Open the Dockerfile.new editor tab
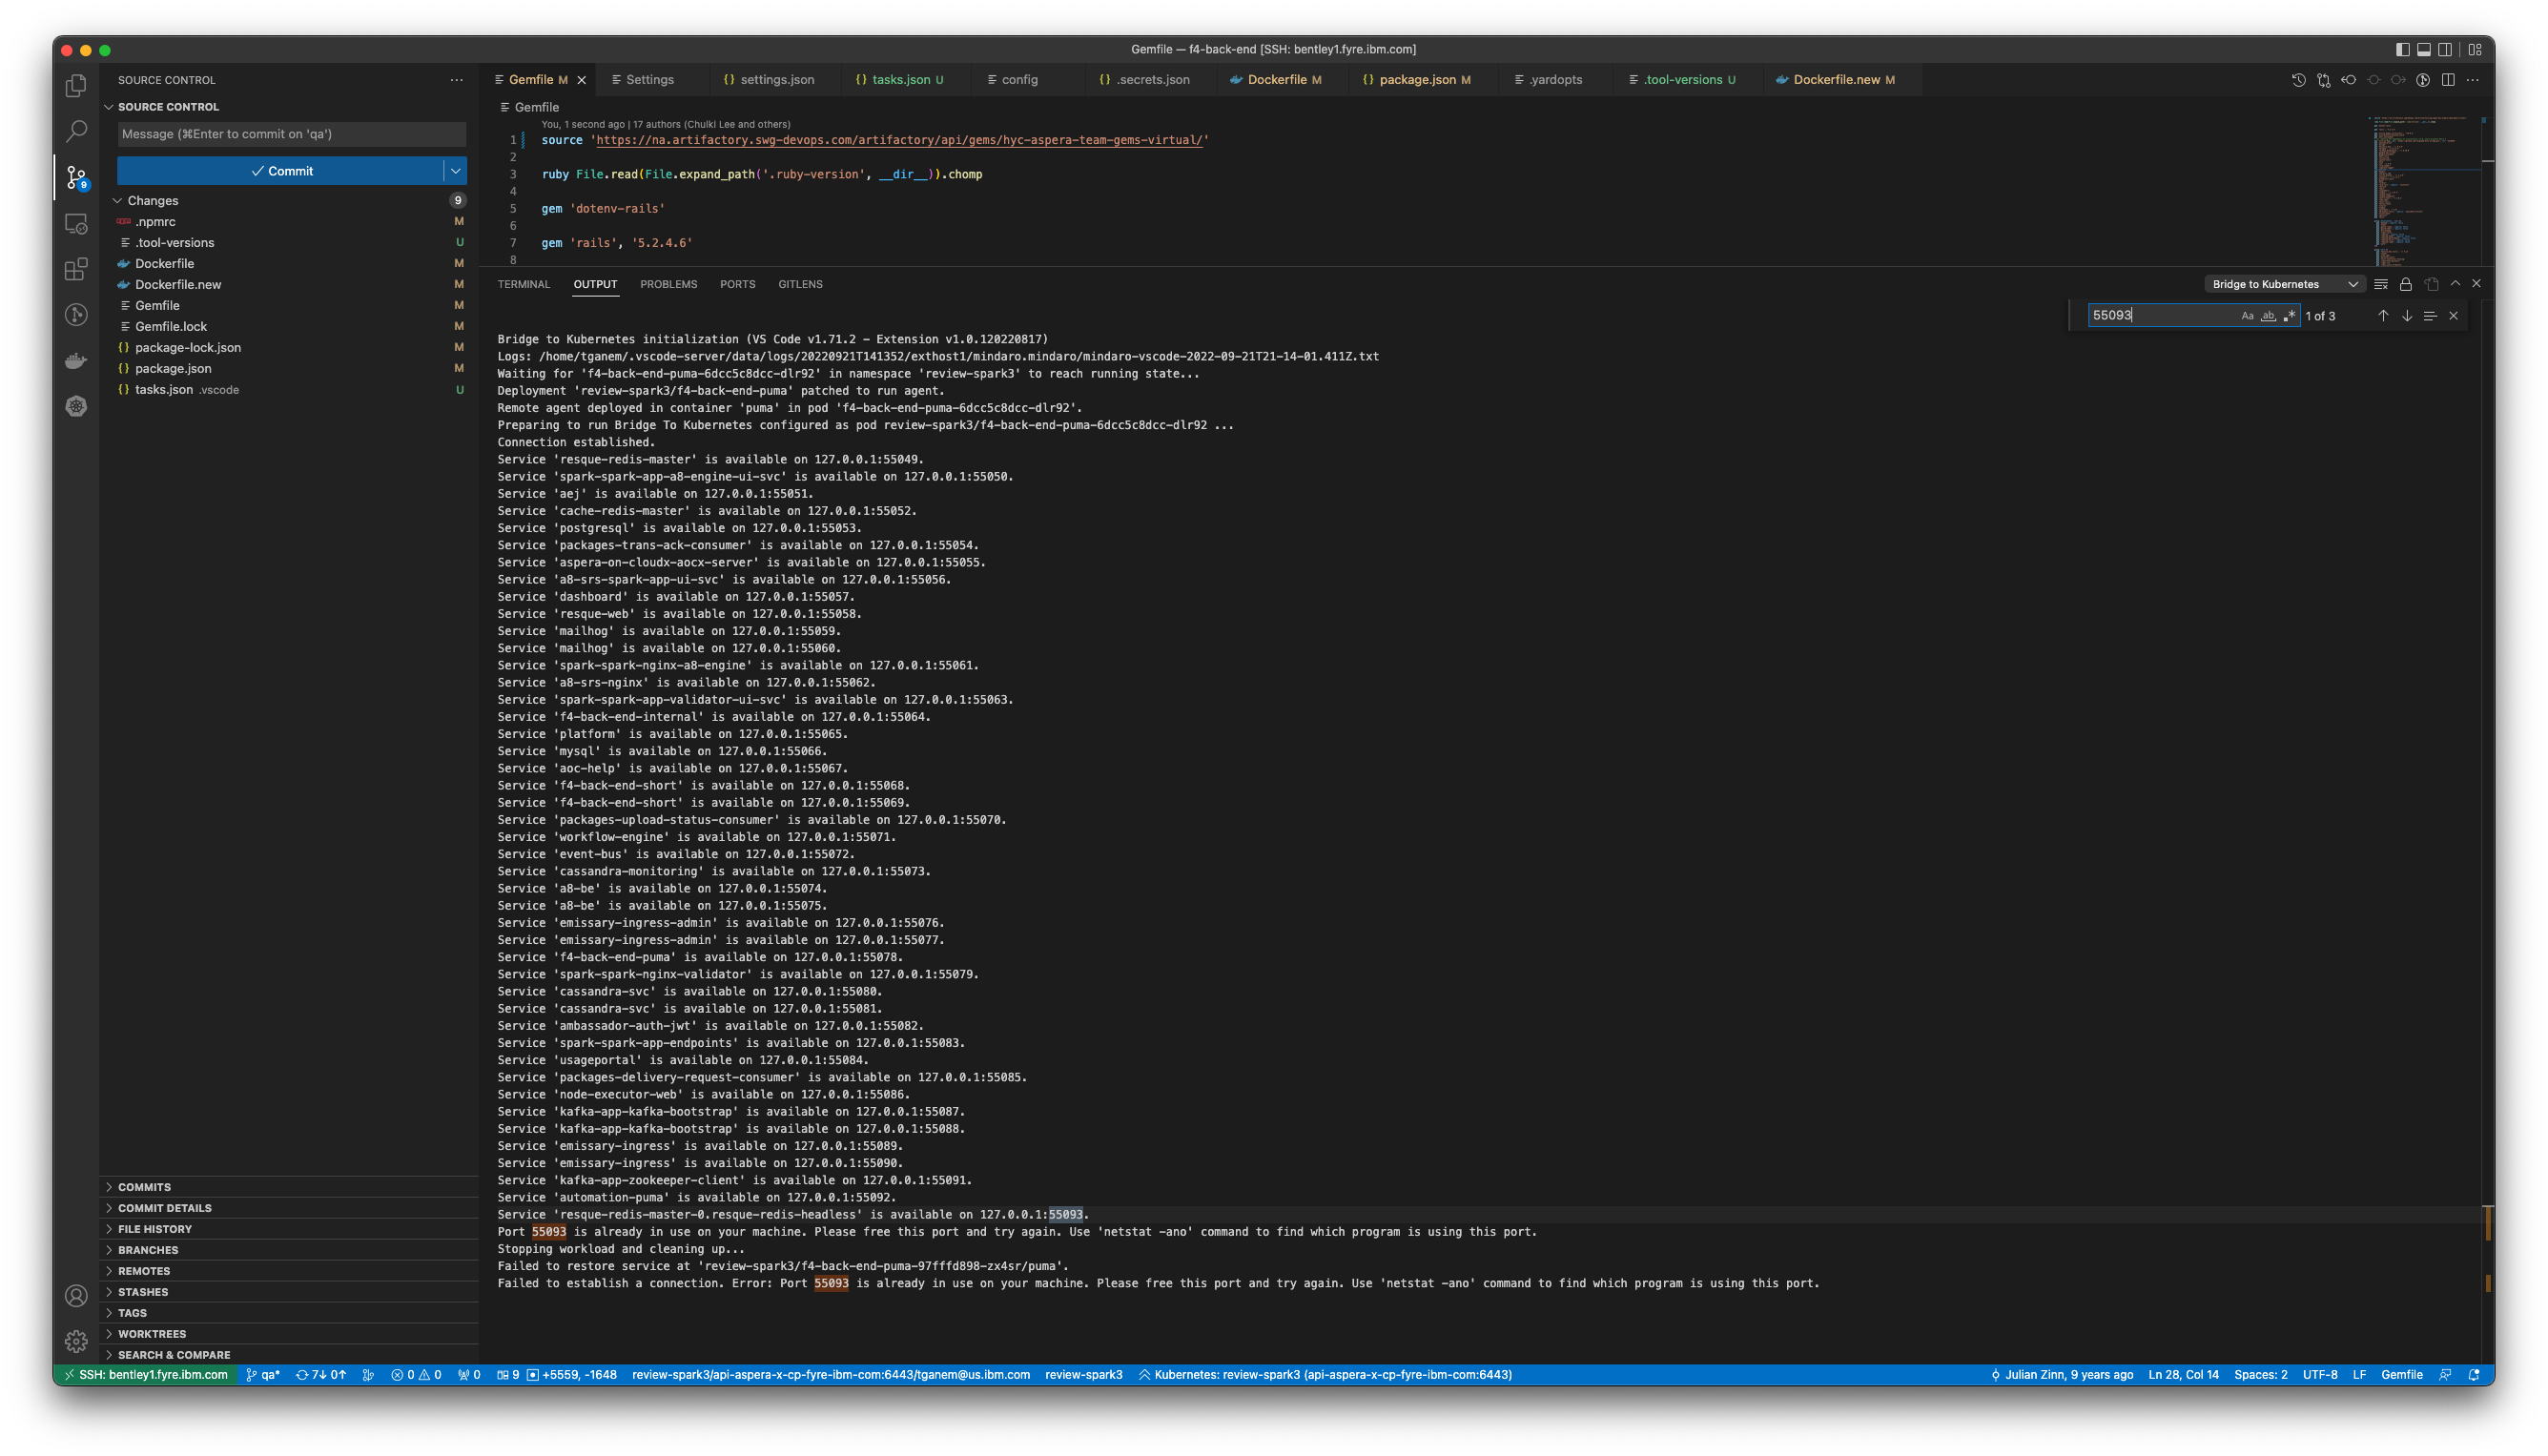This screenshot has height=1456, width=2548. click(x=1836, y=80)
